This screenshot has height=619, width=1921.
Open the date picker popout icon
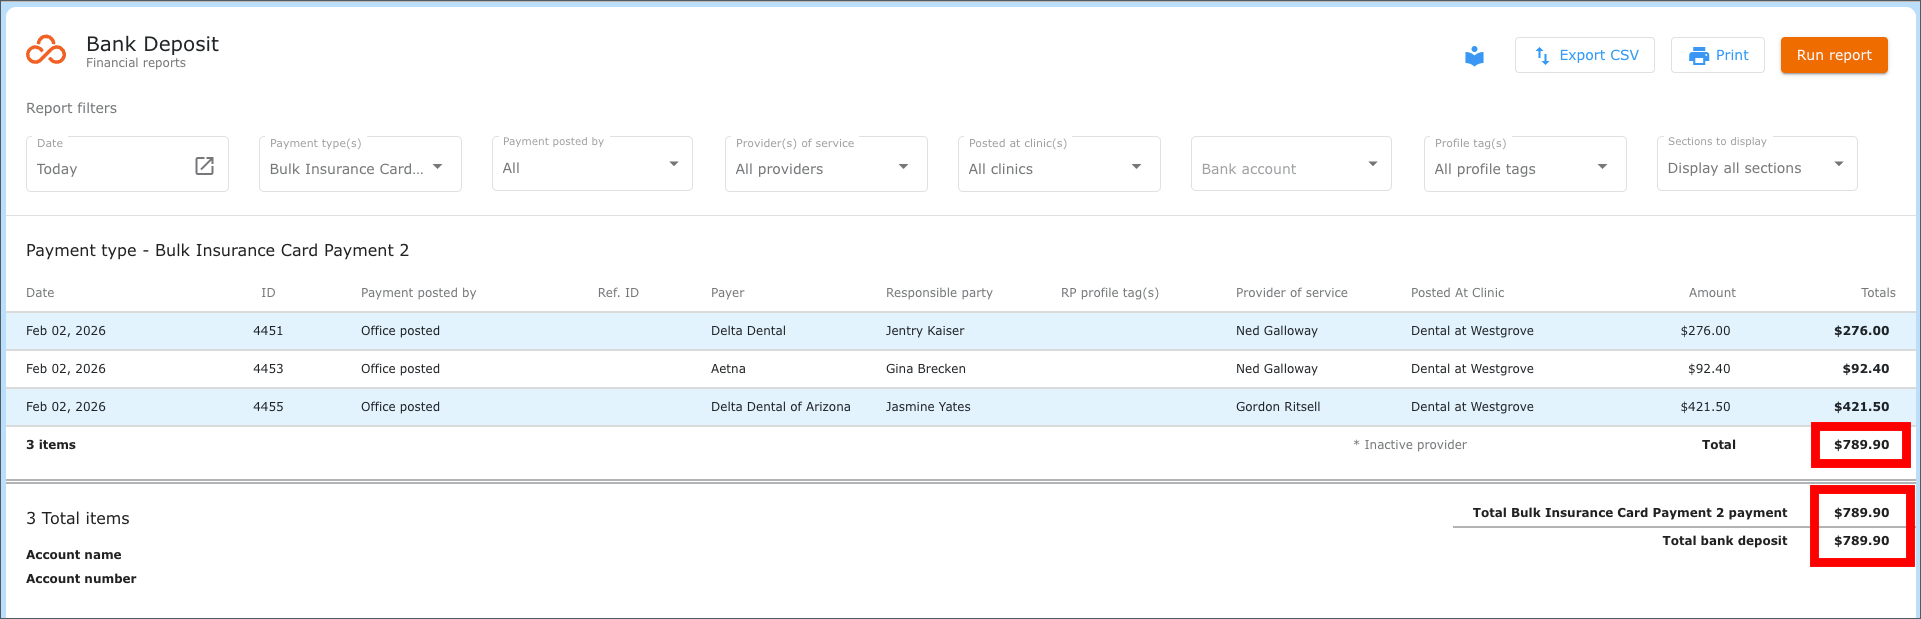tap(204, 166)
